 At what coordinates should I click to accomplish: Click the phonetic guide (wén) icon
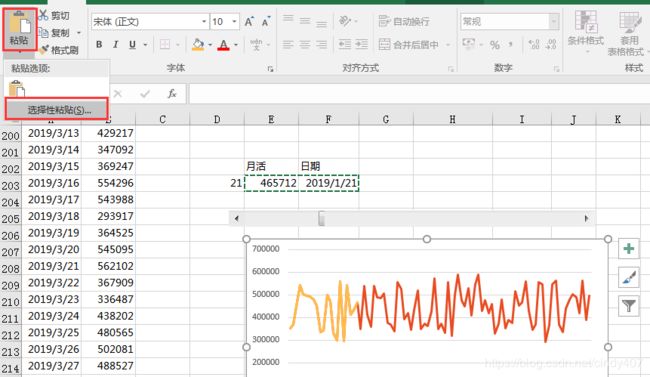(x=256, y=44)
